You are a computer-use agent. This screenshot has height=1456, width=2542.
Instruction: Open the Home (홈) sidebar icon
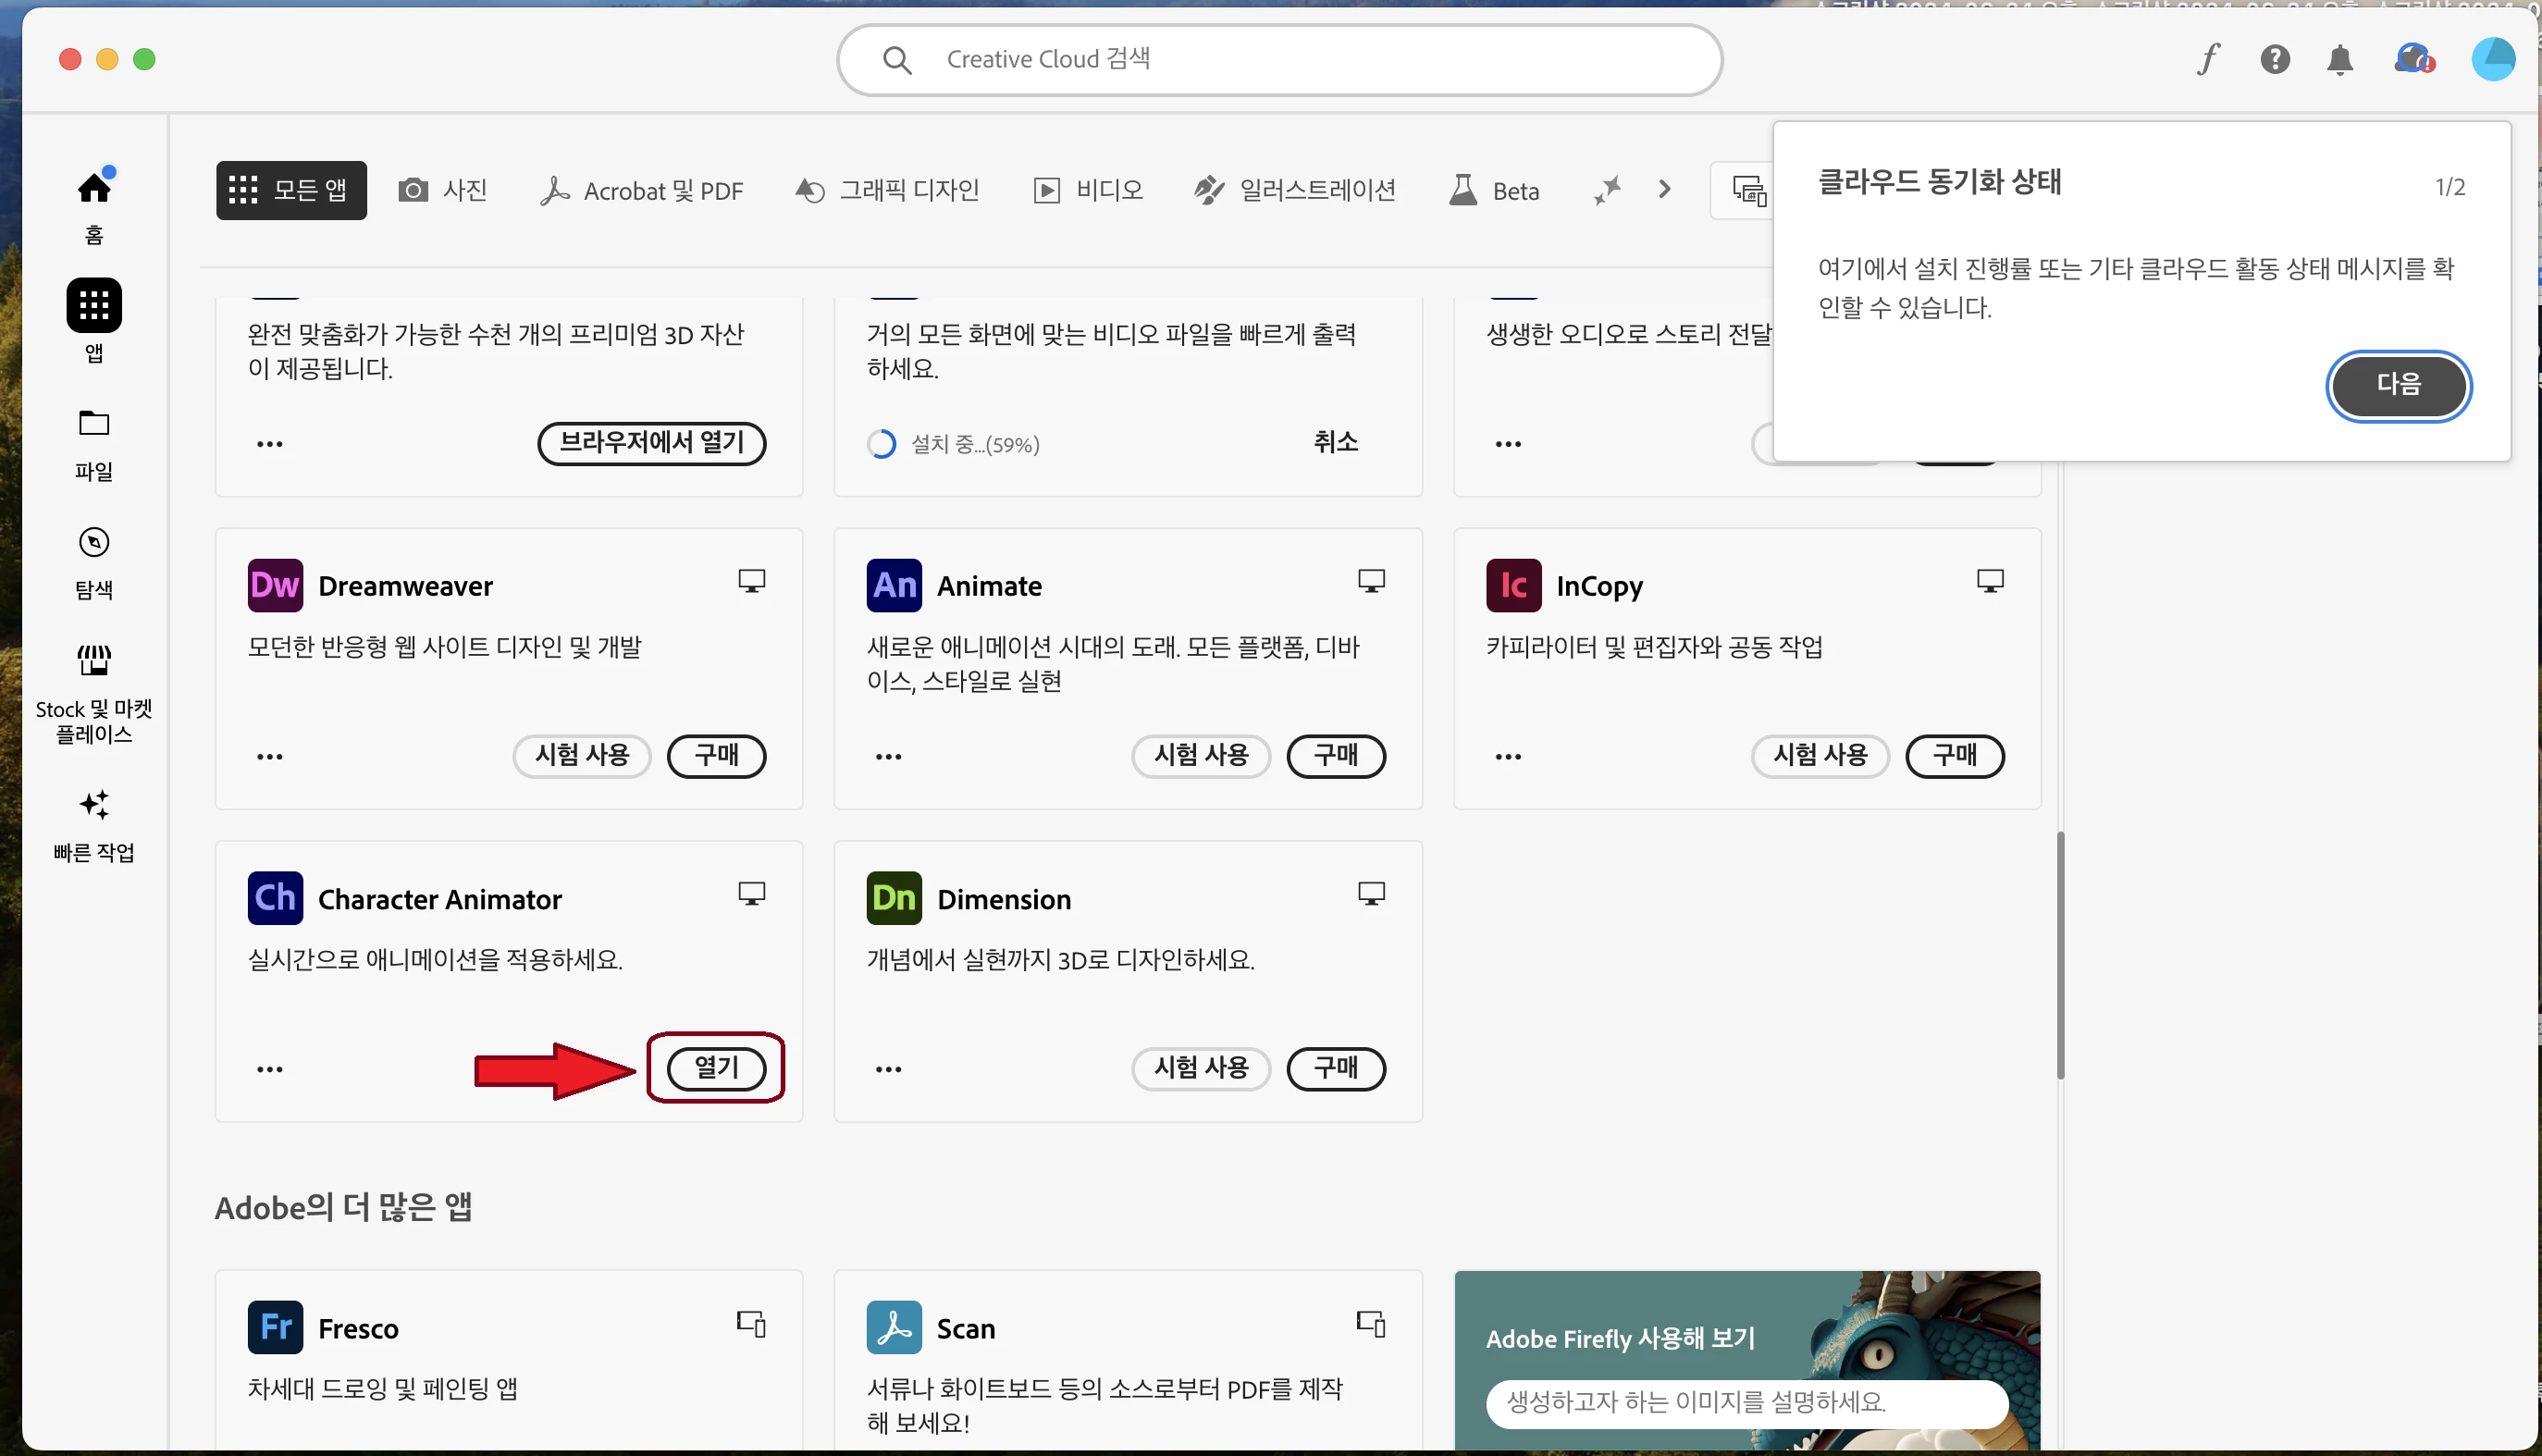94,188
